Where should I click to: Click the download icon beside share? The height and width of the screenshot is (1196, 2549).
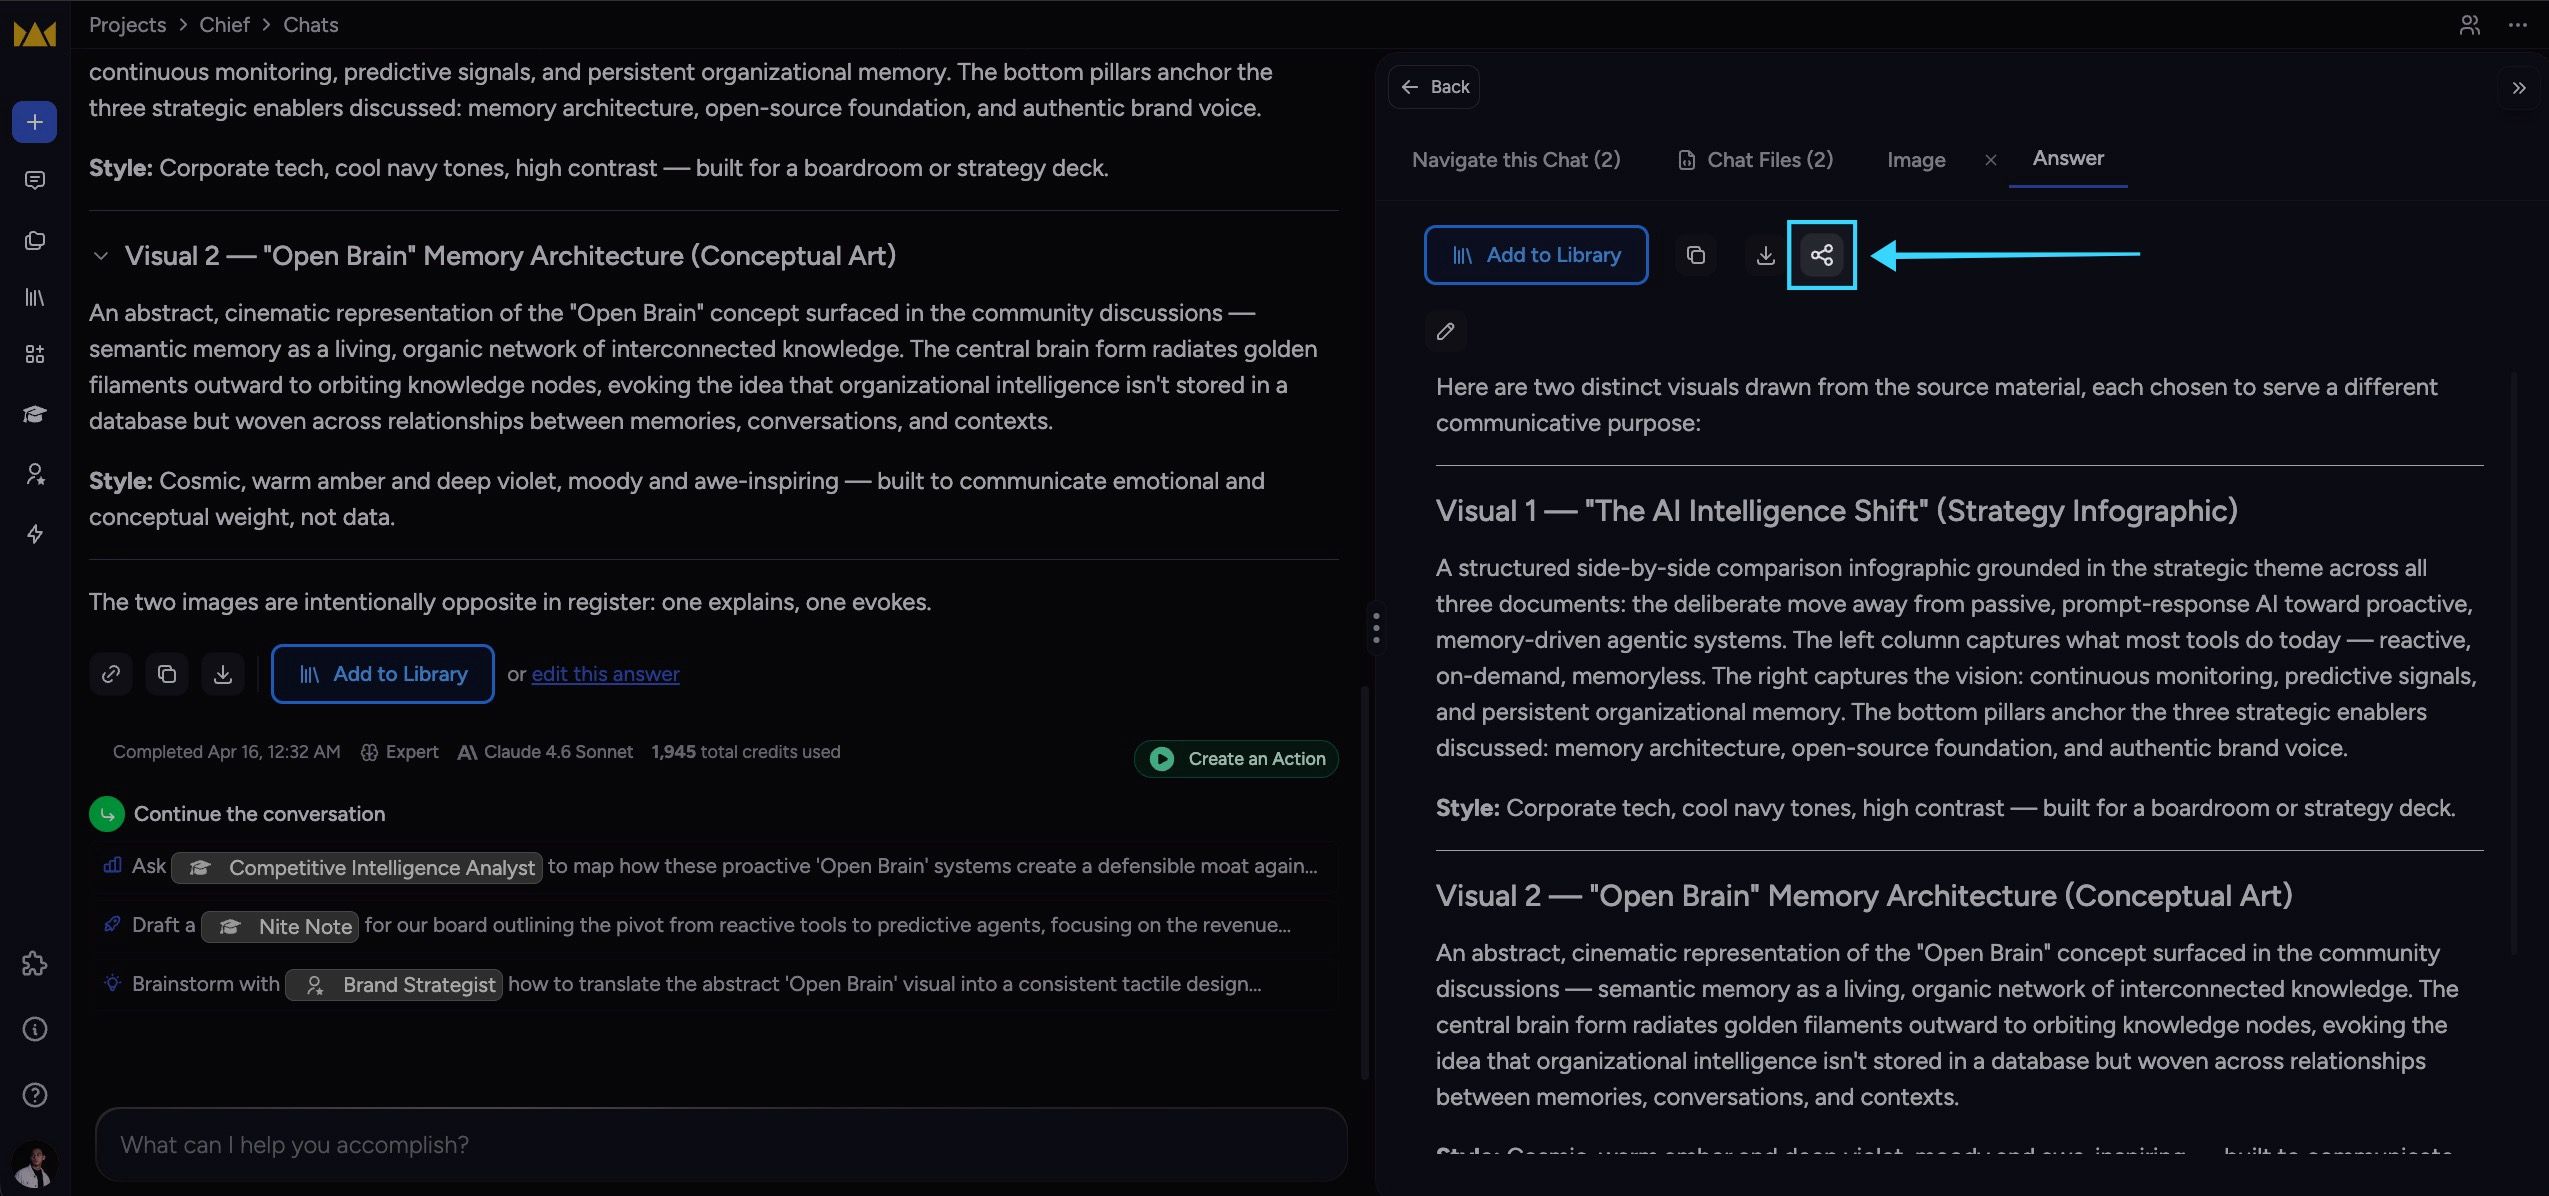[x=1765, y=255]
